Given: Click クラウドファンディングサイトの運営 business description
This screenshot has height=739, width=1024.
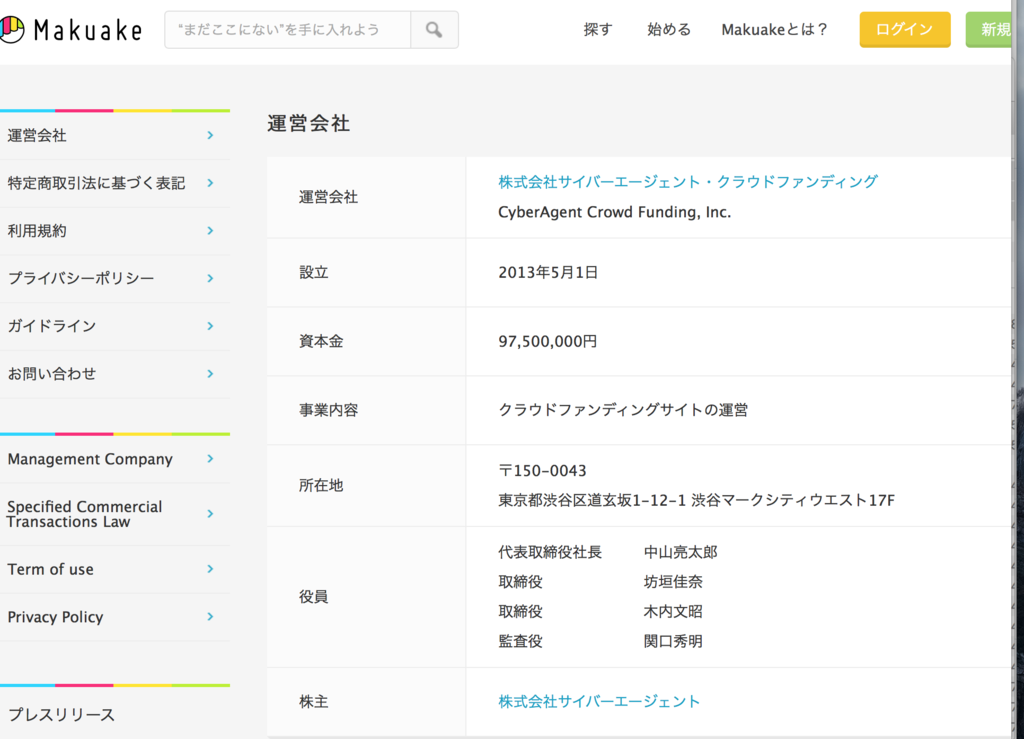Looking at the screenshot, I should point(623,410).
